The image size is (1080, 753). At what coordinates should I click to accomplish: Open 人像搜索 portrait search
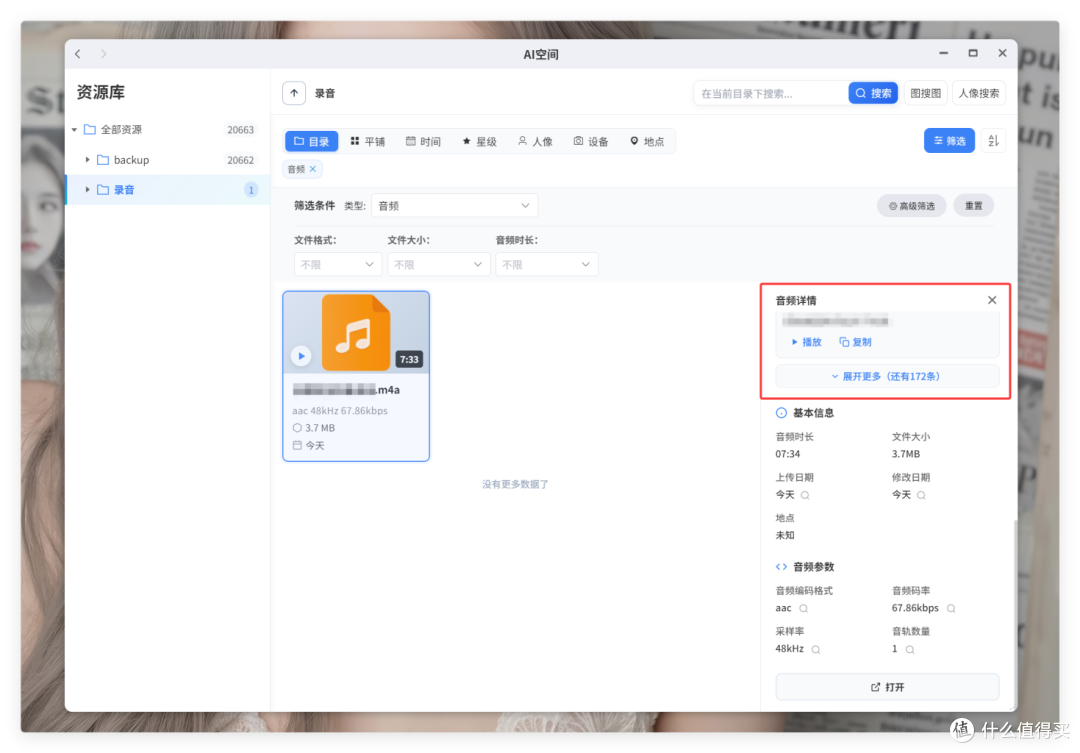click(979, 93)
